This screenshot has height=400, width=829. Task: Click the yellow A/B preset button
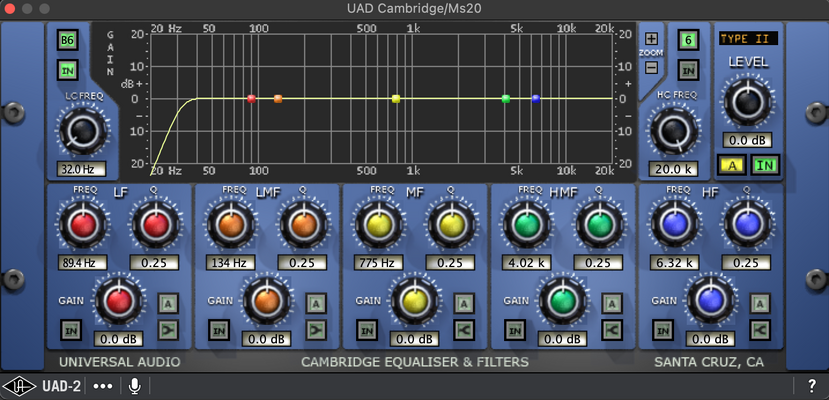732,165
